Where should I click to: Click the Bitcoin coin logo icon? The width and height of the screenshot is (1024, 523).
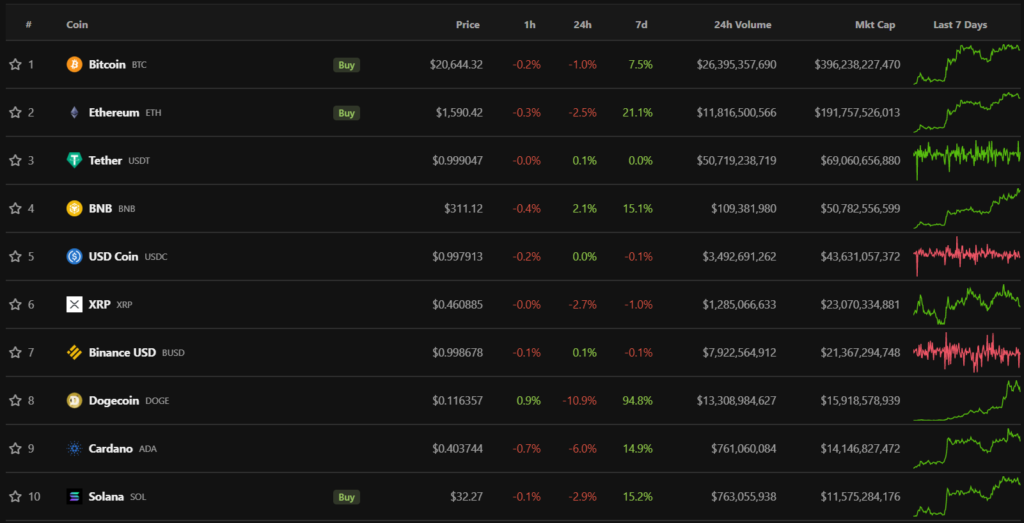(74, 65)
